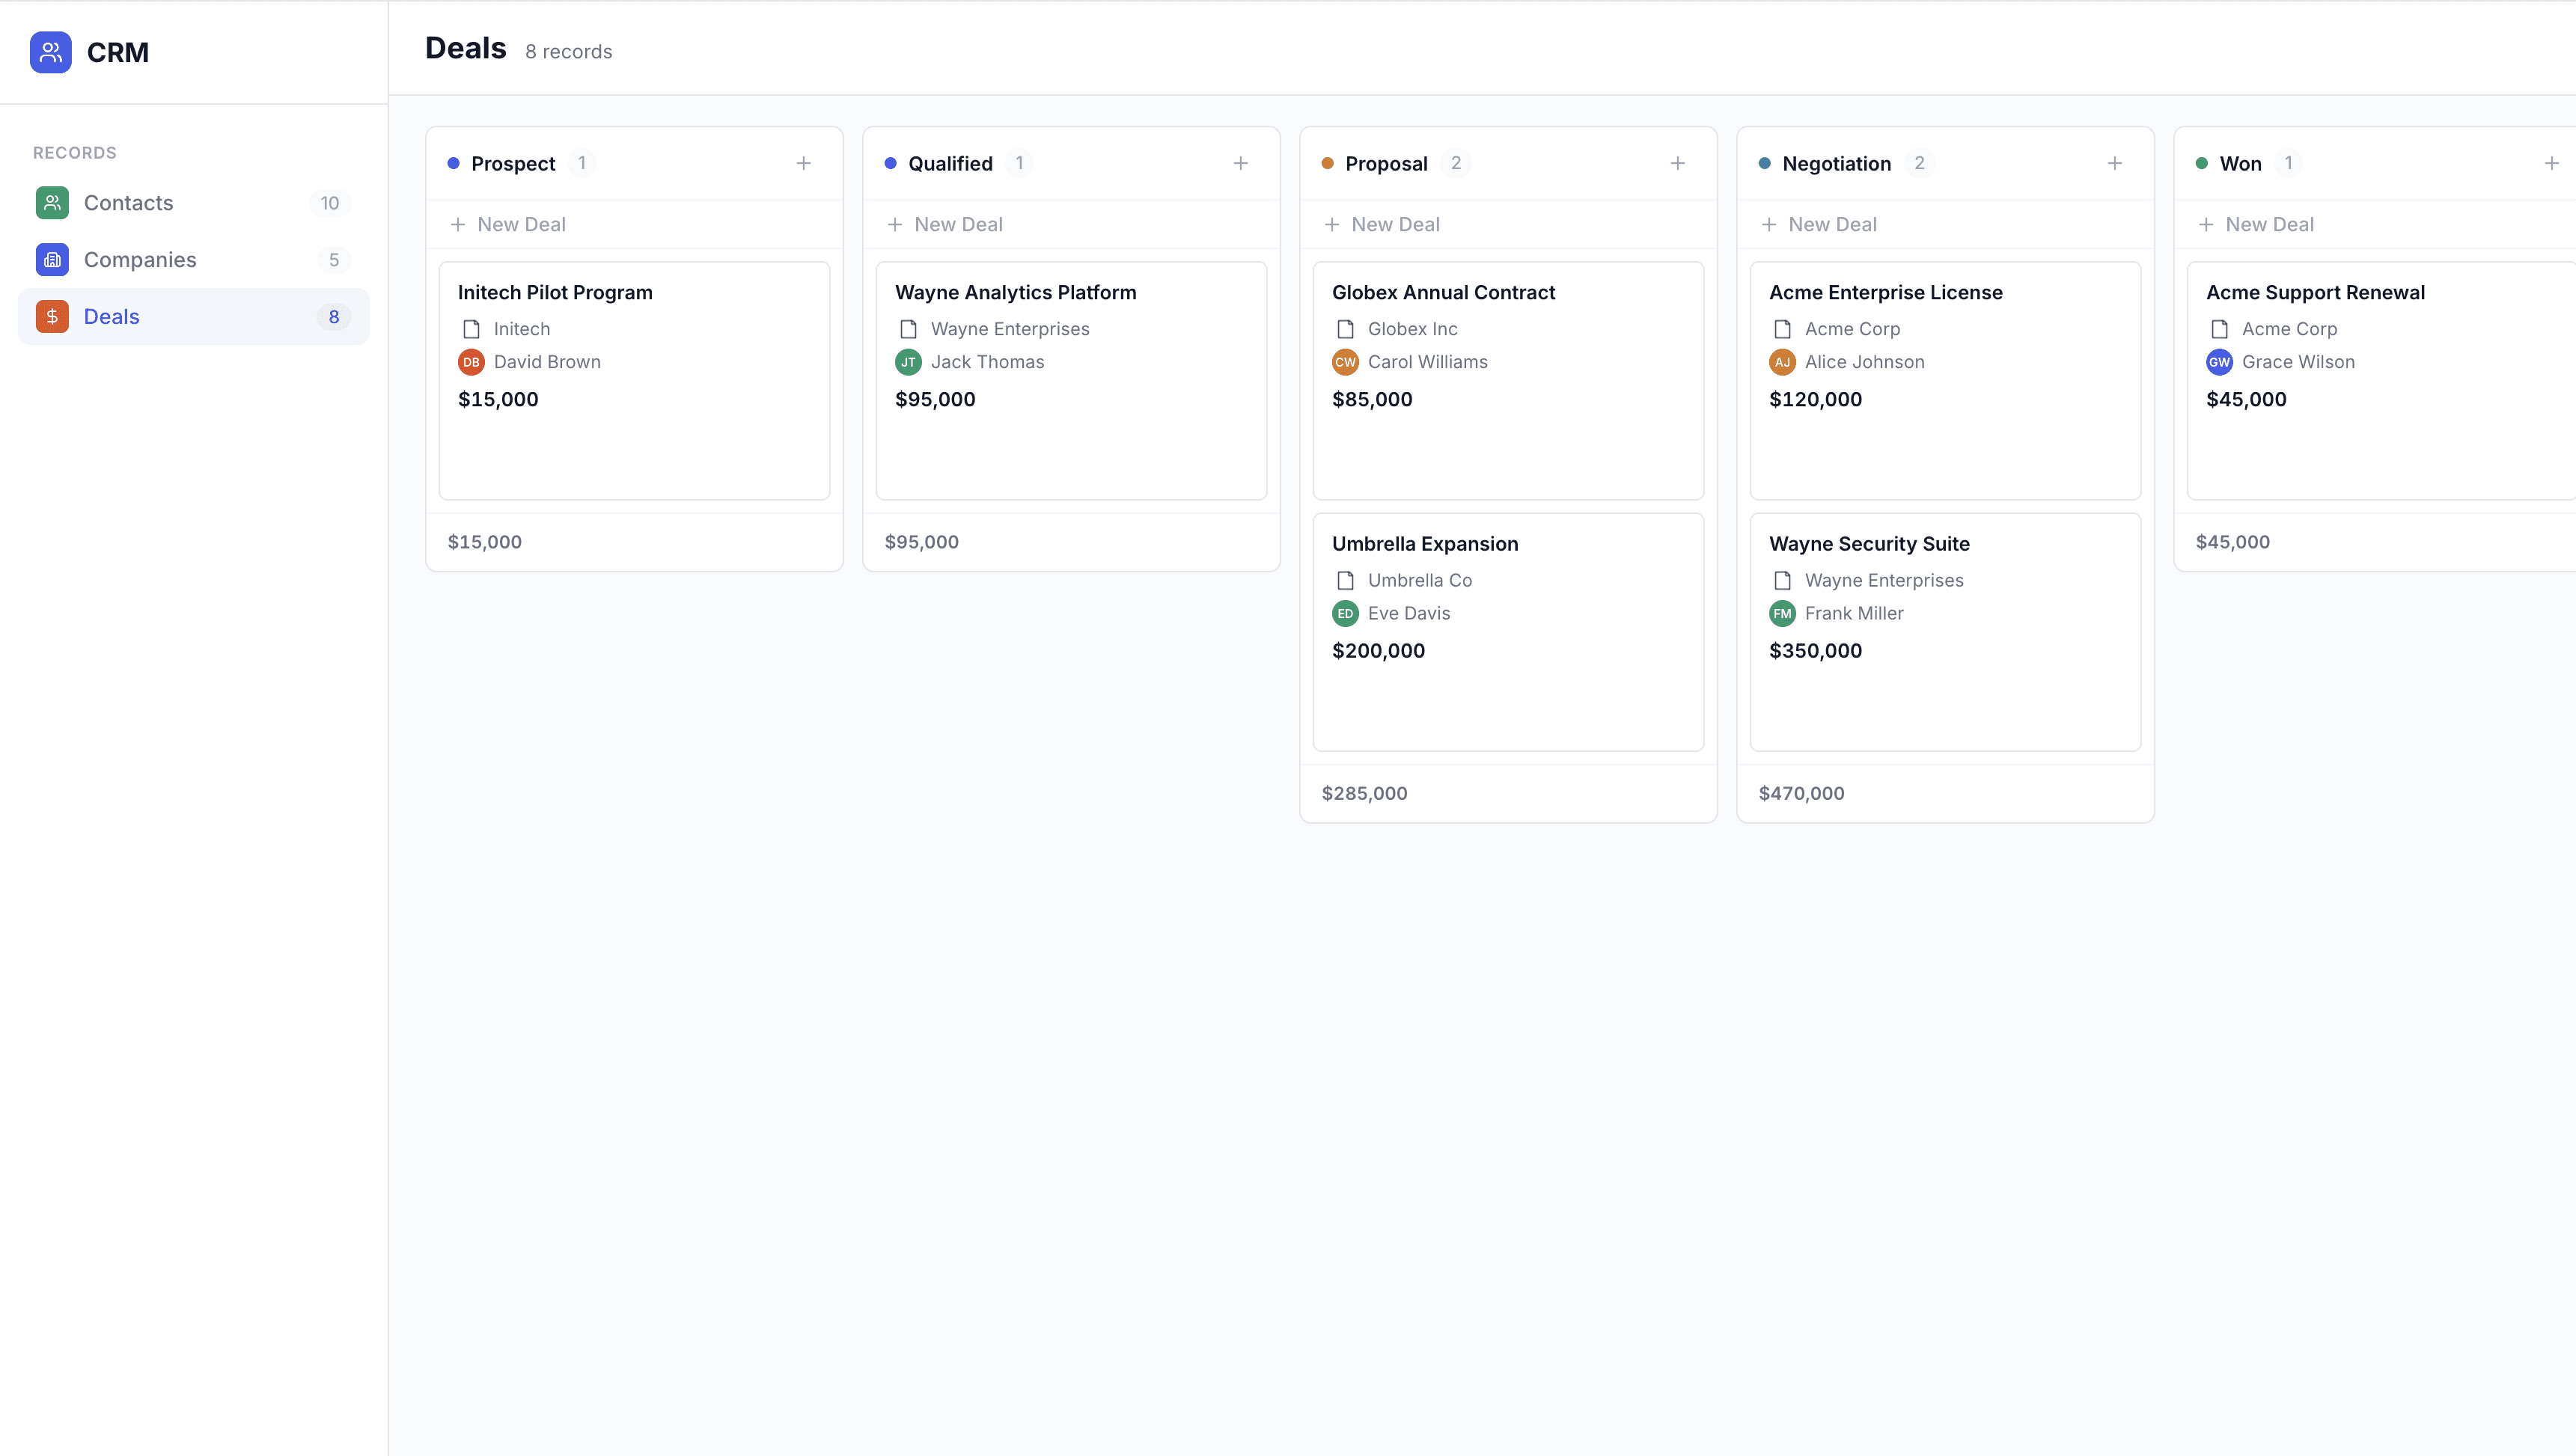The height and width of the screenshot is (1456, 2576).
Task: Click the plus icon in Prospect header
Action: tap(803, 163)
